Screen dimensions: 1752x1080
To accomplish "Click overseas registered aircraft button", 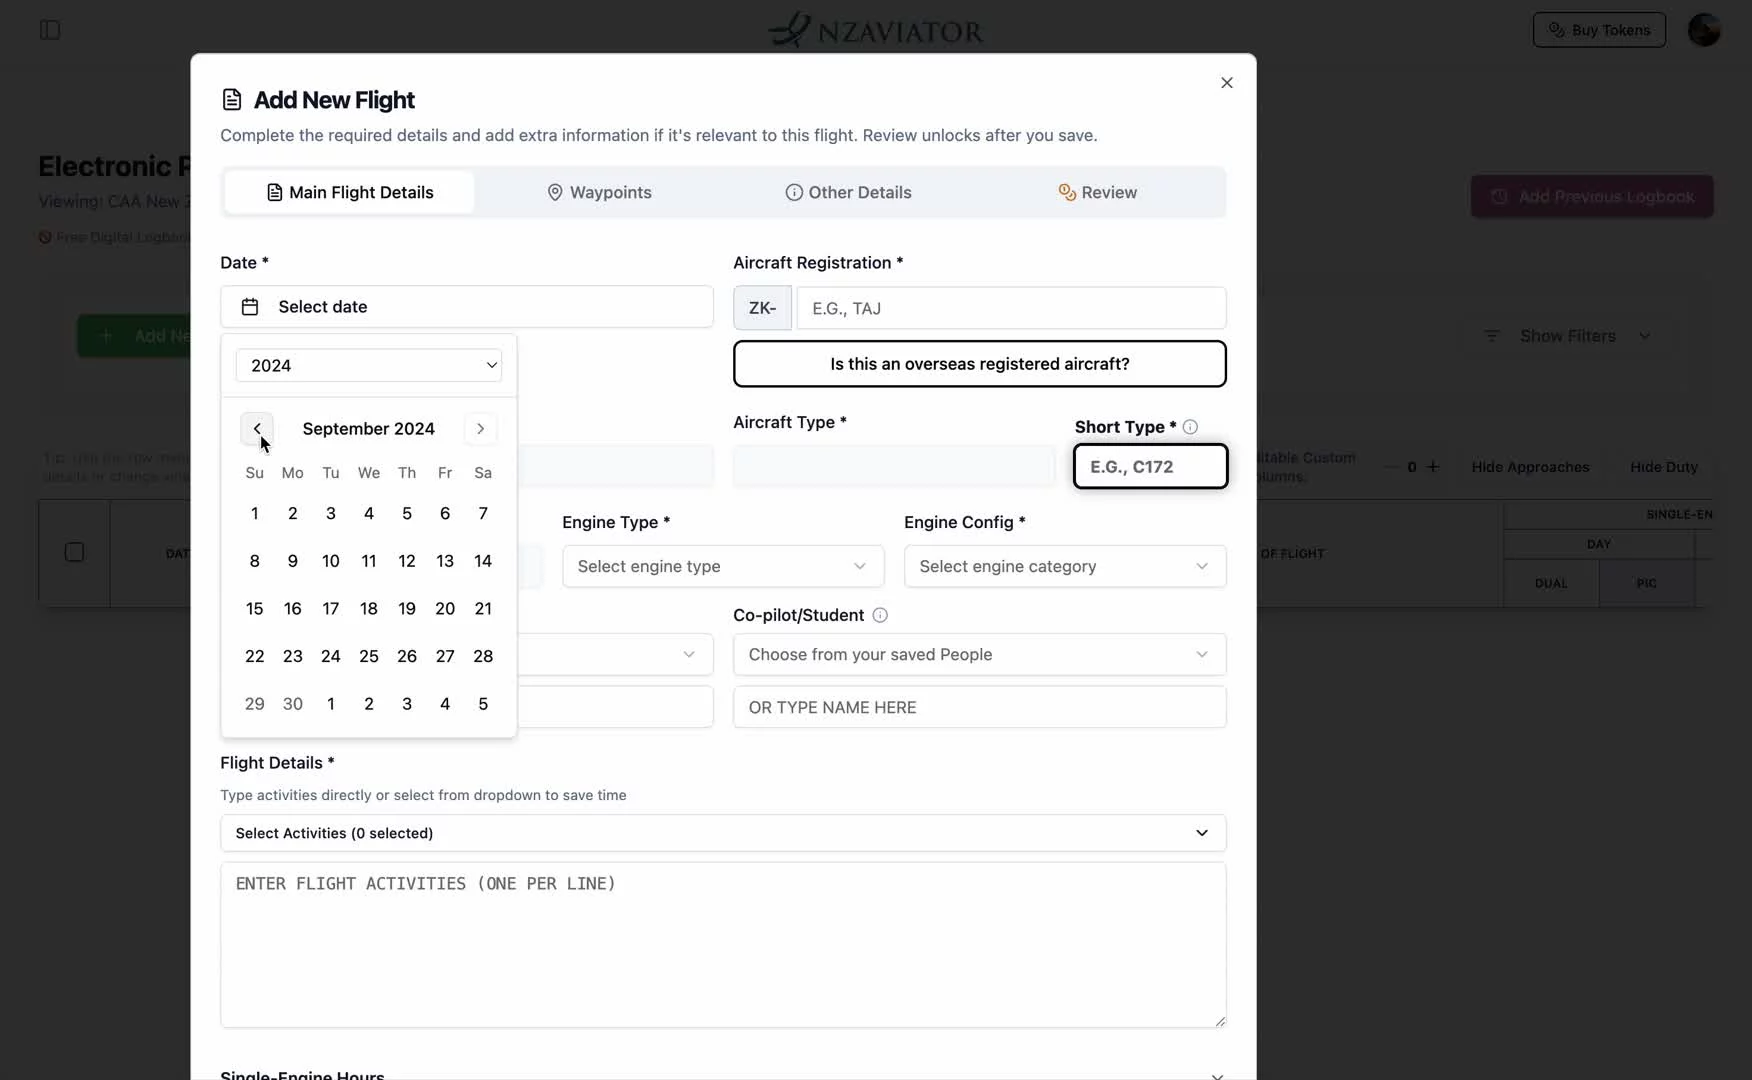I will click(979, 364).
